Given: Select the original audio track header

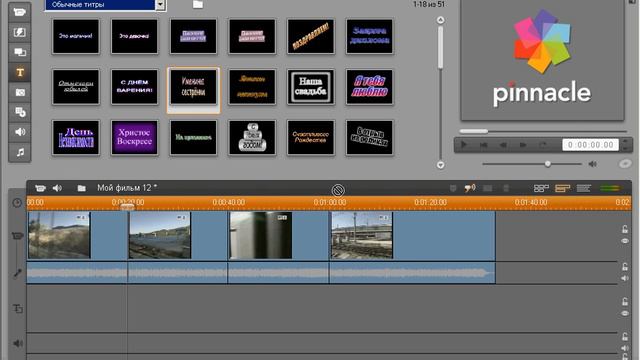Looking at the screenshot, I should [17, 273].
